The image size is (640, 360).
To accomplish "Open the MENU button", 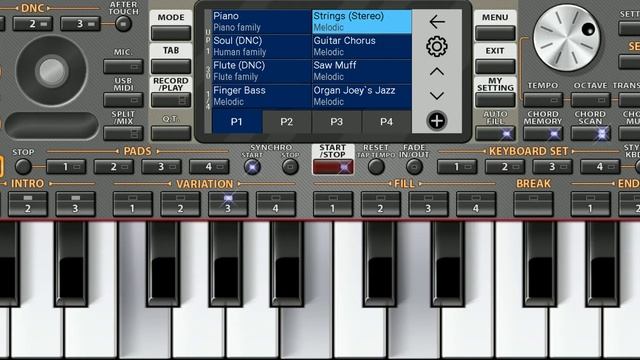I will 495,33.
